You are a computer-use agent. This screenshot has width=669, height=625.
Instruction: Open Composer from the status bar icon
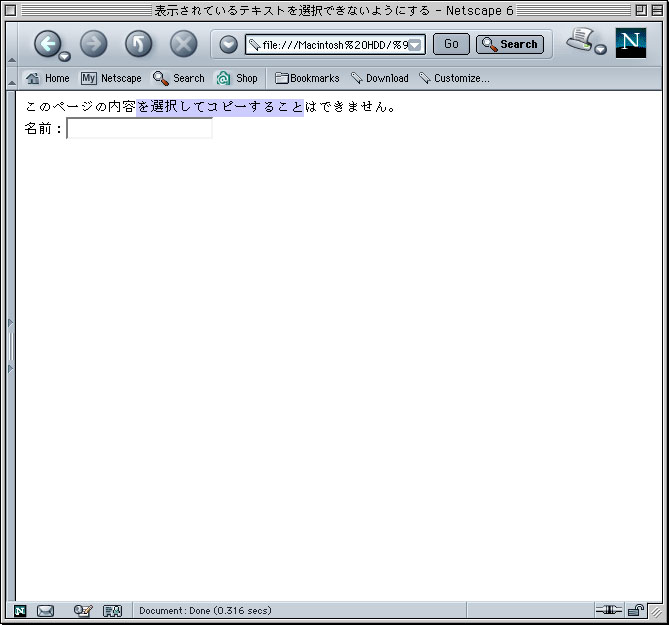pos(83,611)
